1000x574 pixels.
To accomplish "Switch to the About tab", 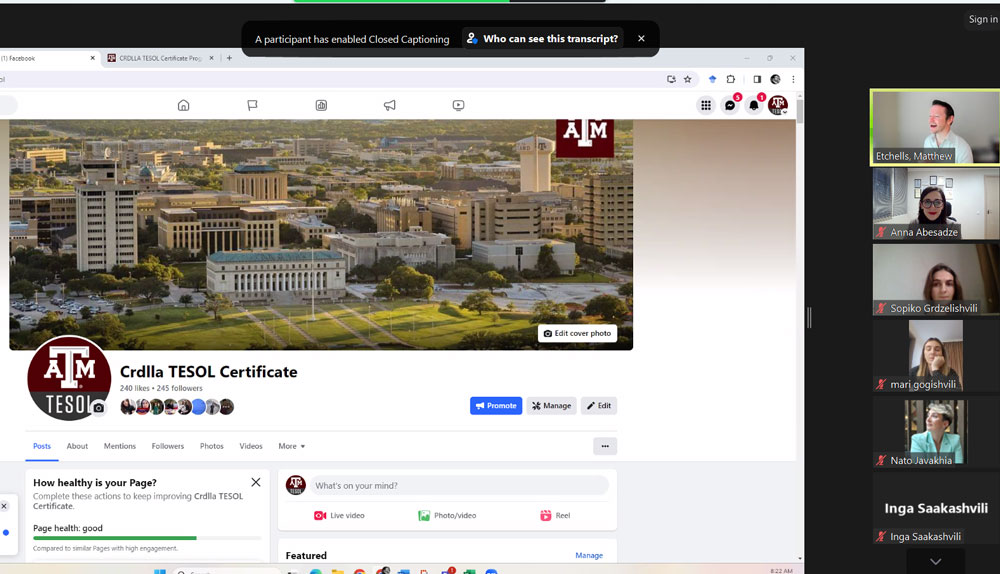I will 77,446.
